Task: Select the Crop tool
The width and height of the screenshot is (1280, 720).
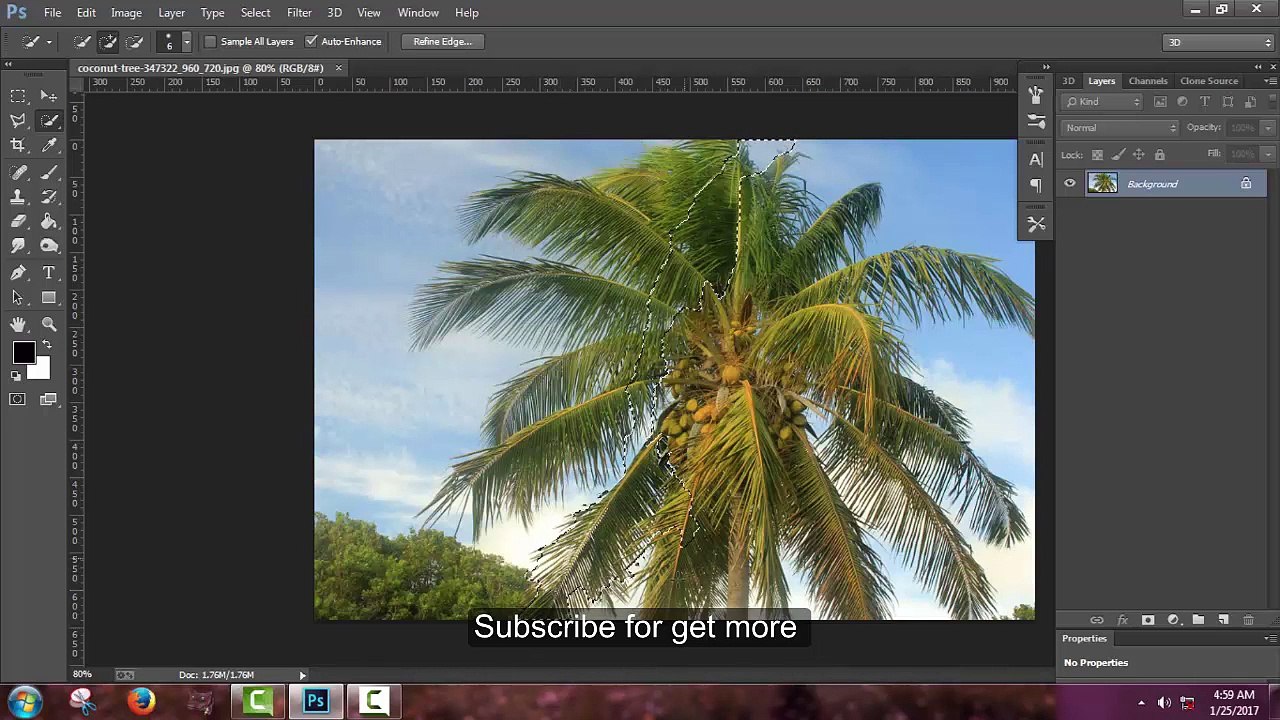Action: (x=18, y=146)
